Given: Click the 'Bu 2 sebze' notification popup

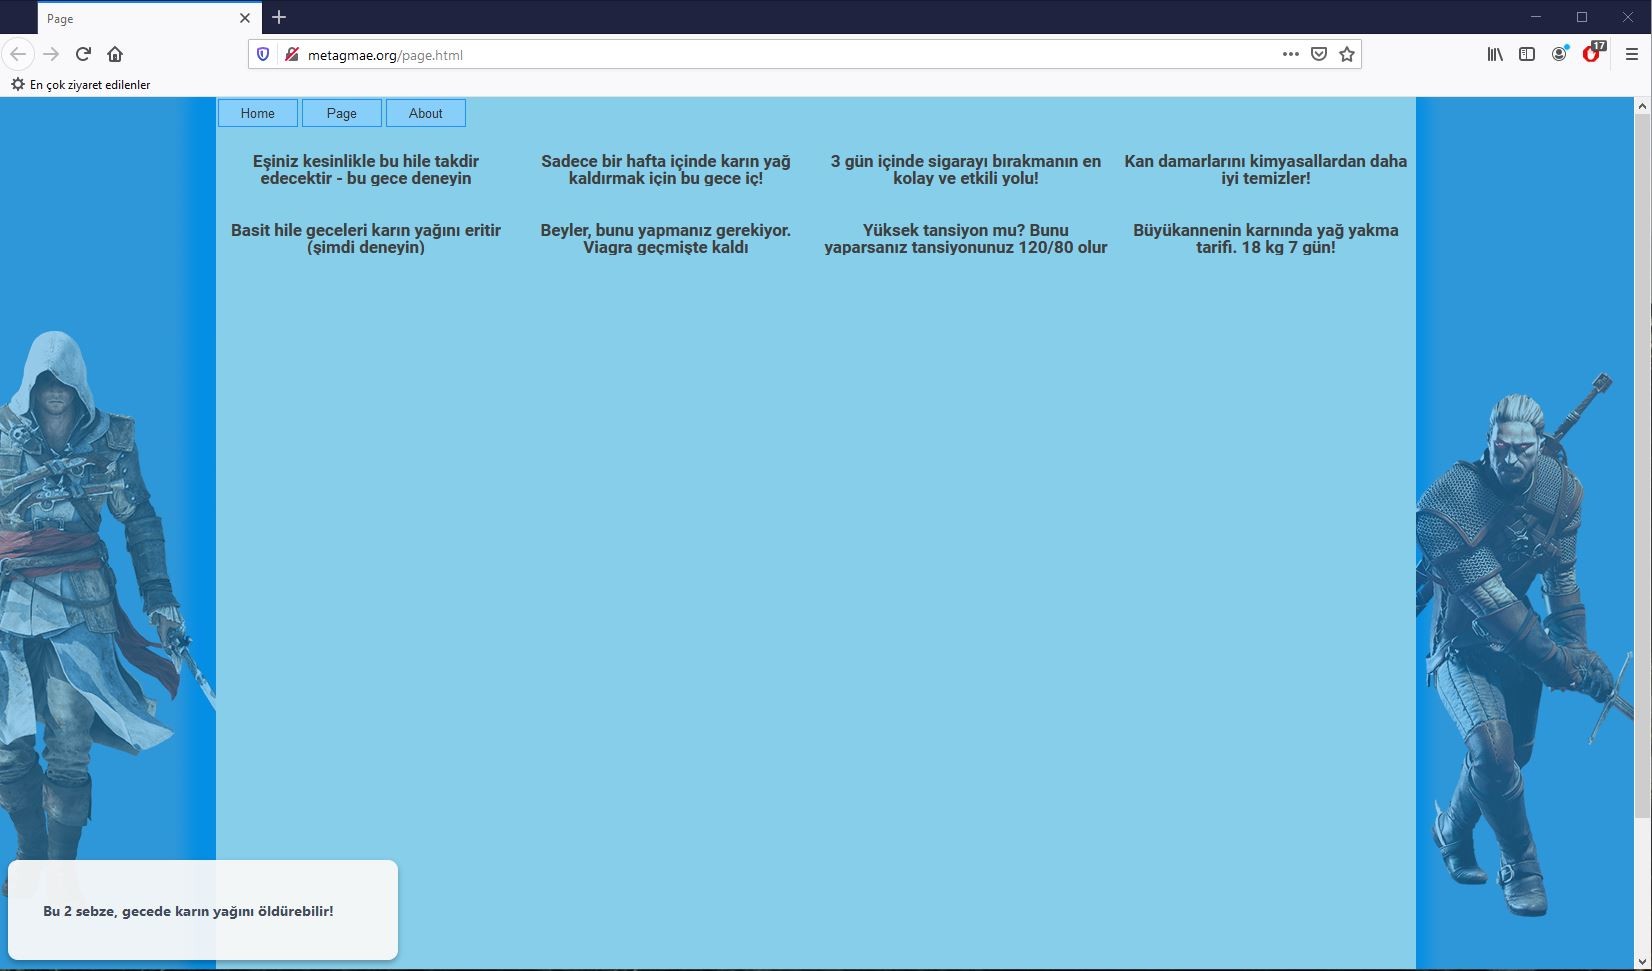Looking at the screenshot, I should coord(203,910).
